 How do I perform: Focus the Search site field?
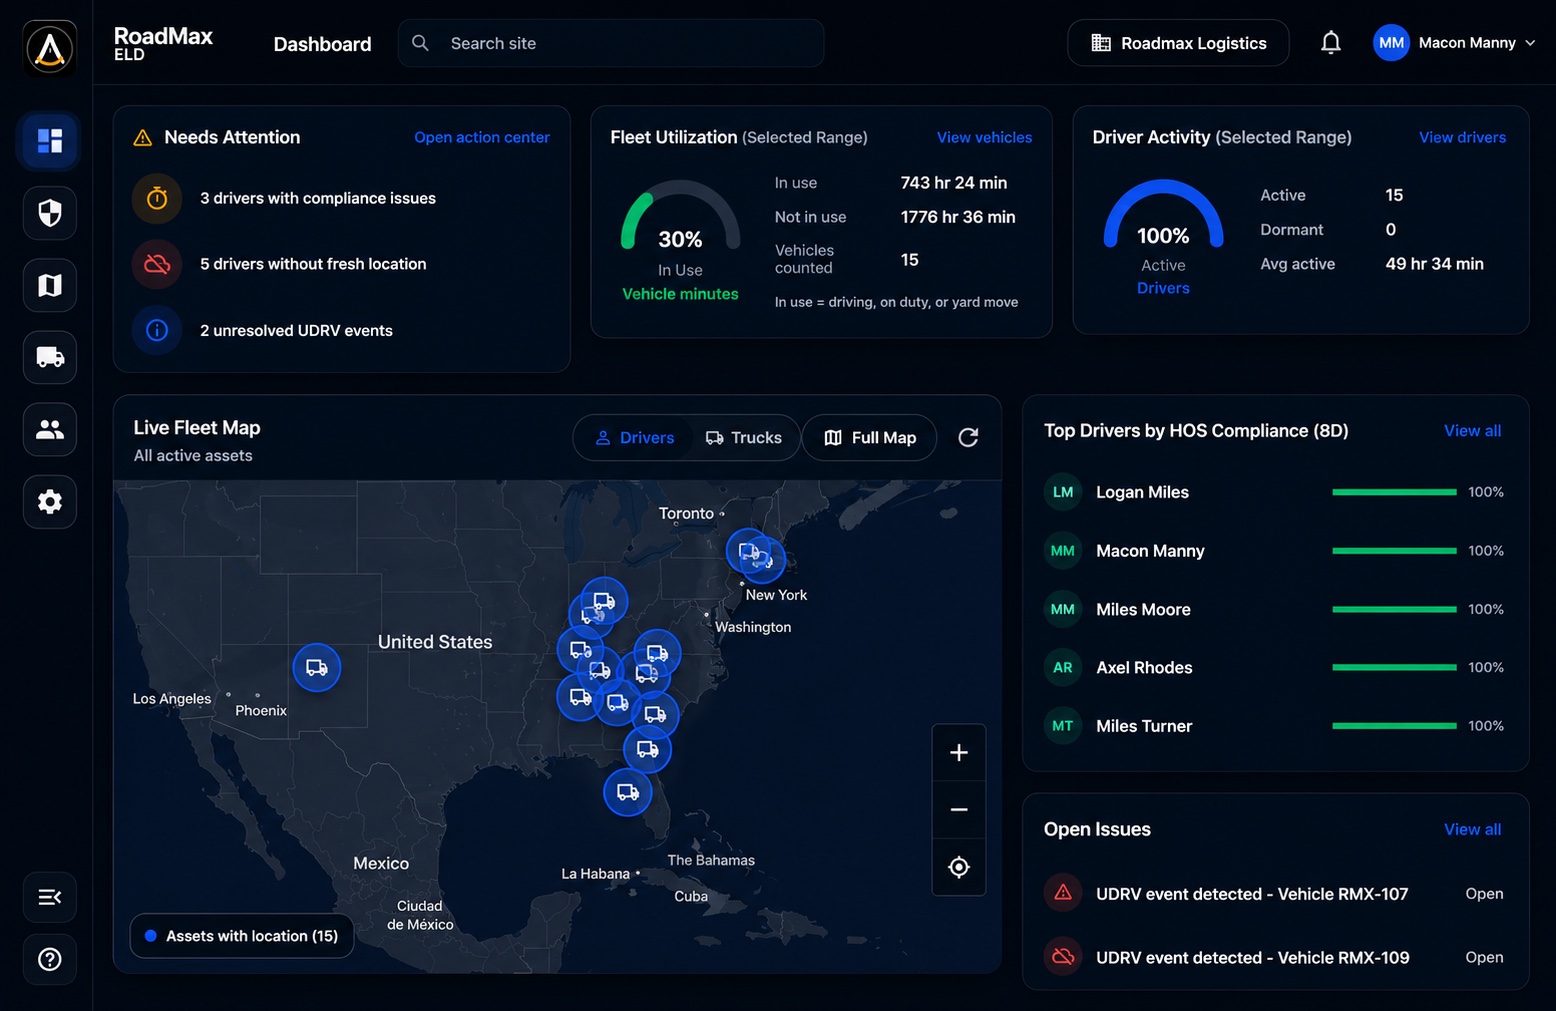[x=611, y=43]
